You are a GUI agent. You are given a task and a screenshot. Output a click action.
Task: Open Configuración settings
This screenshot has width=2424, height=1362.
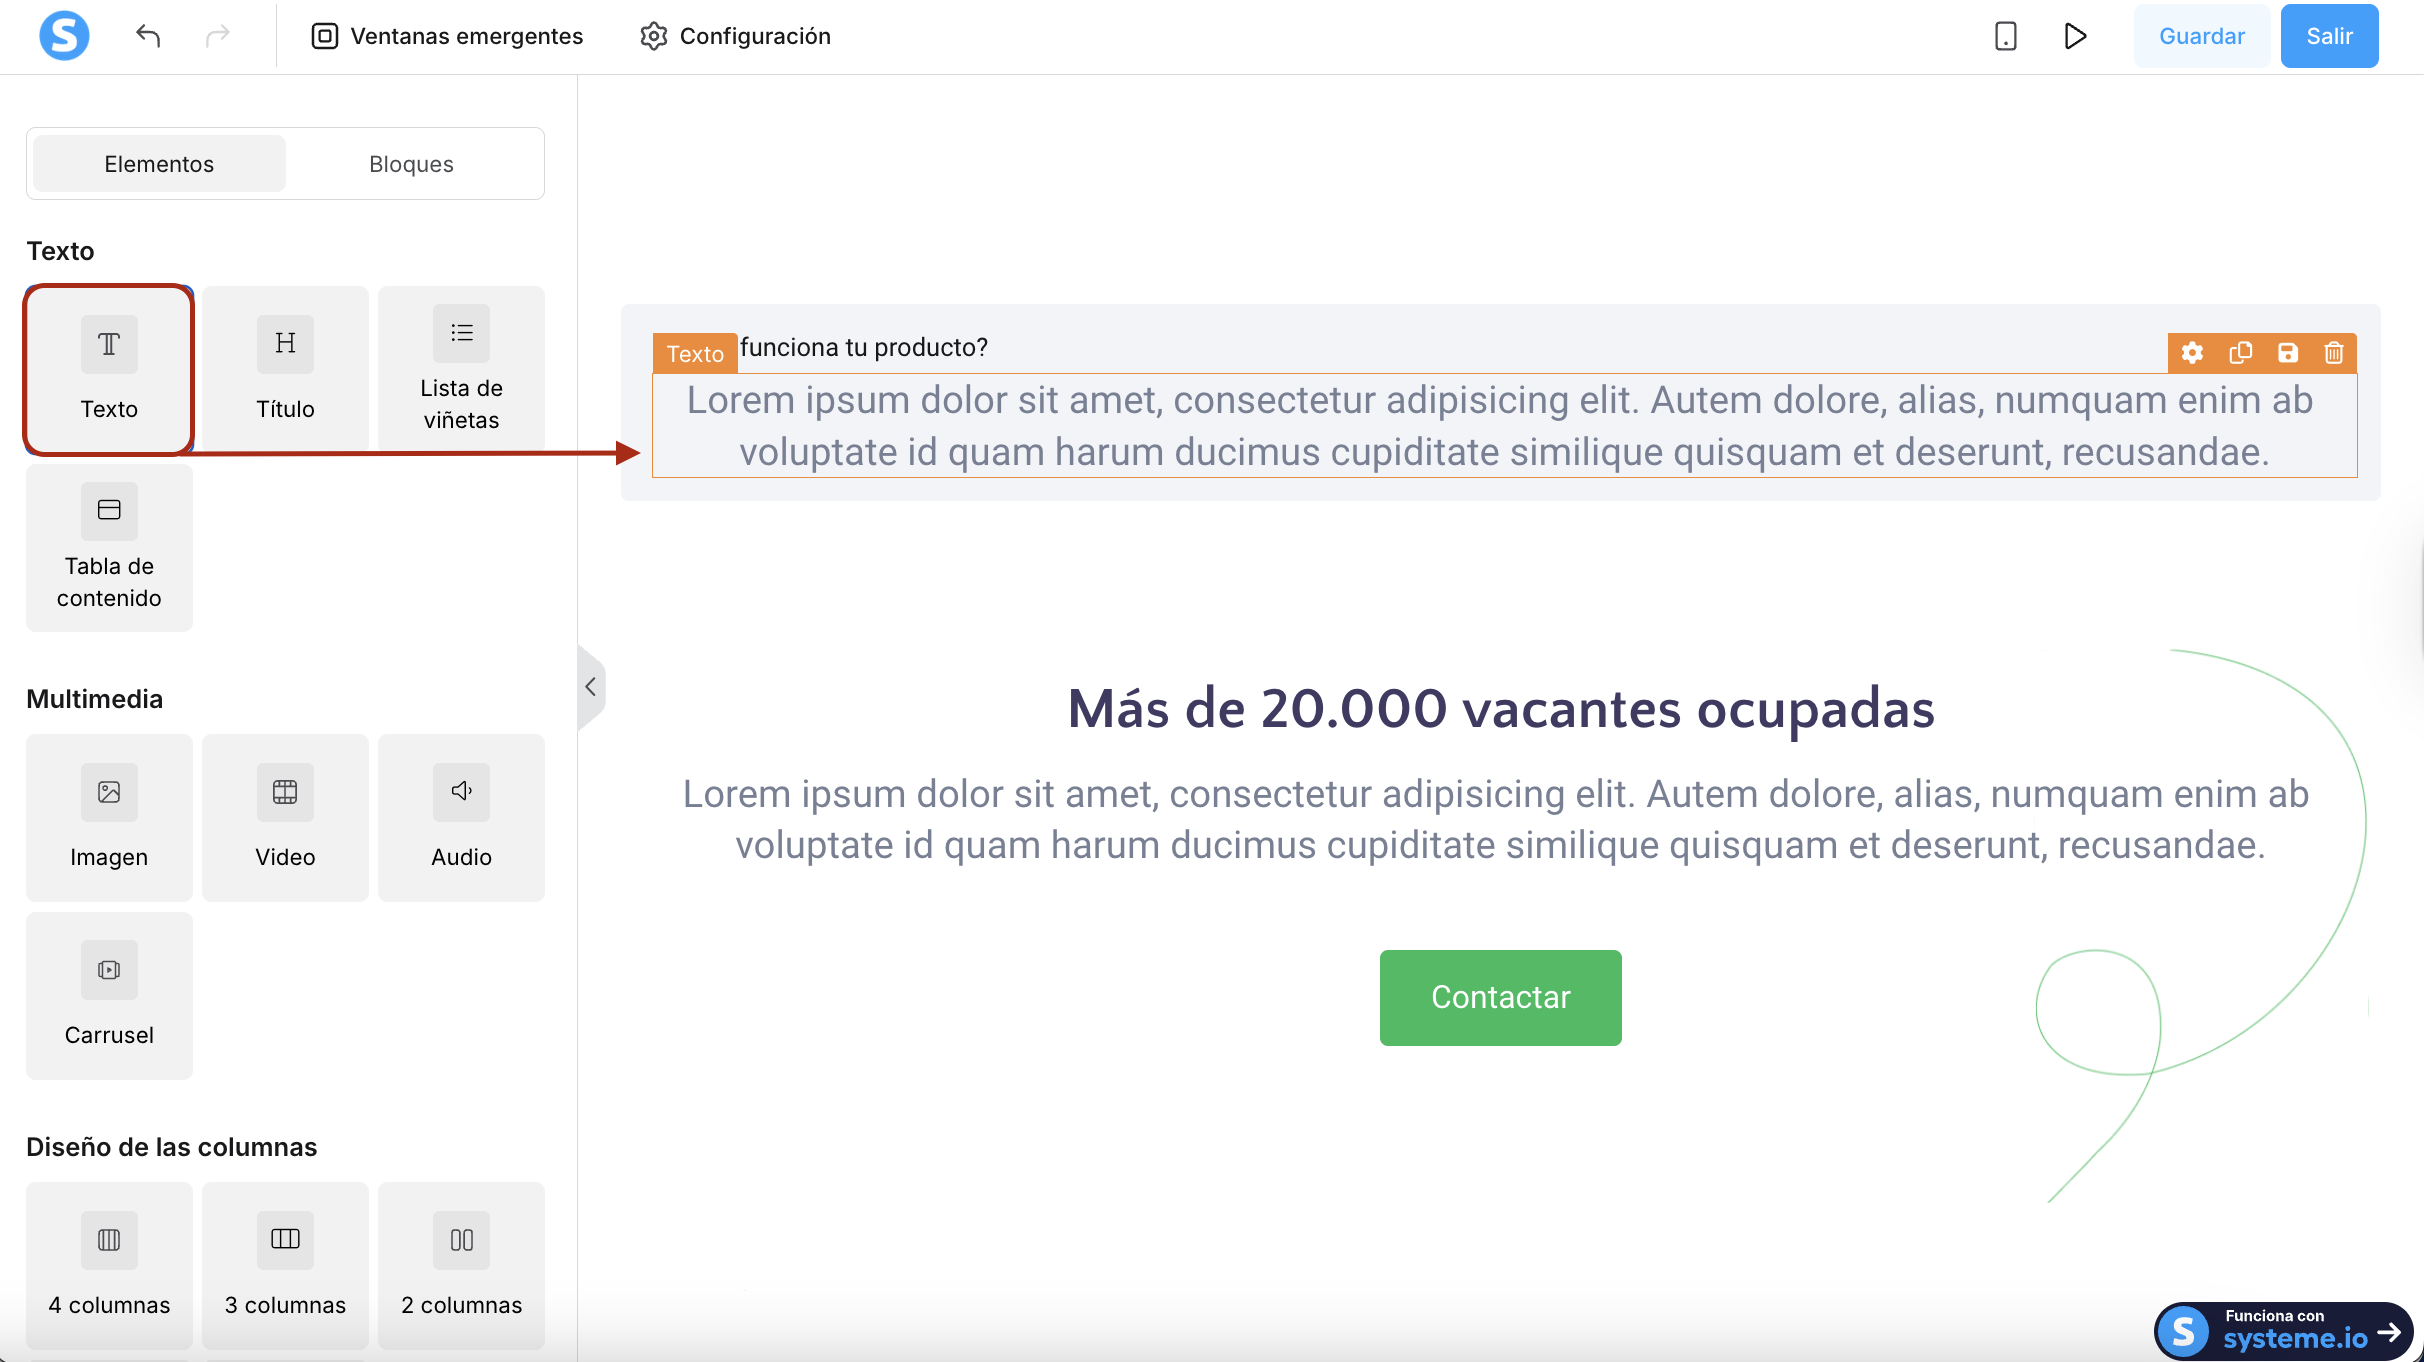click(735, 36)
